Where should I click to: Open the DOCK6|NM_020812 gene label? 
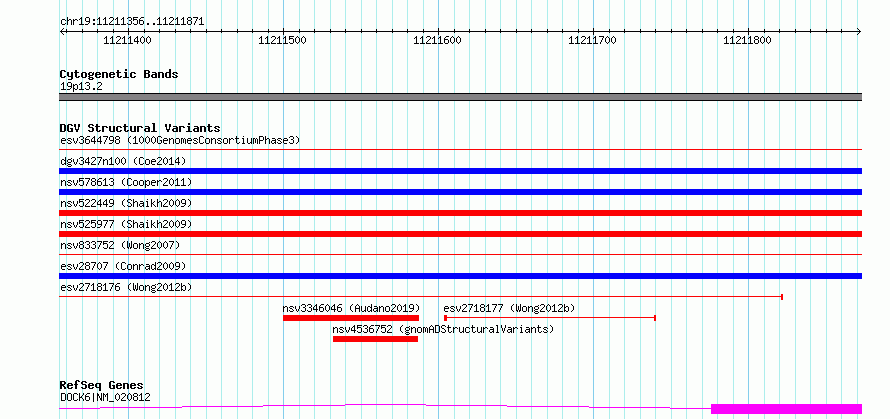(105, 397)
